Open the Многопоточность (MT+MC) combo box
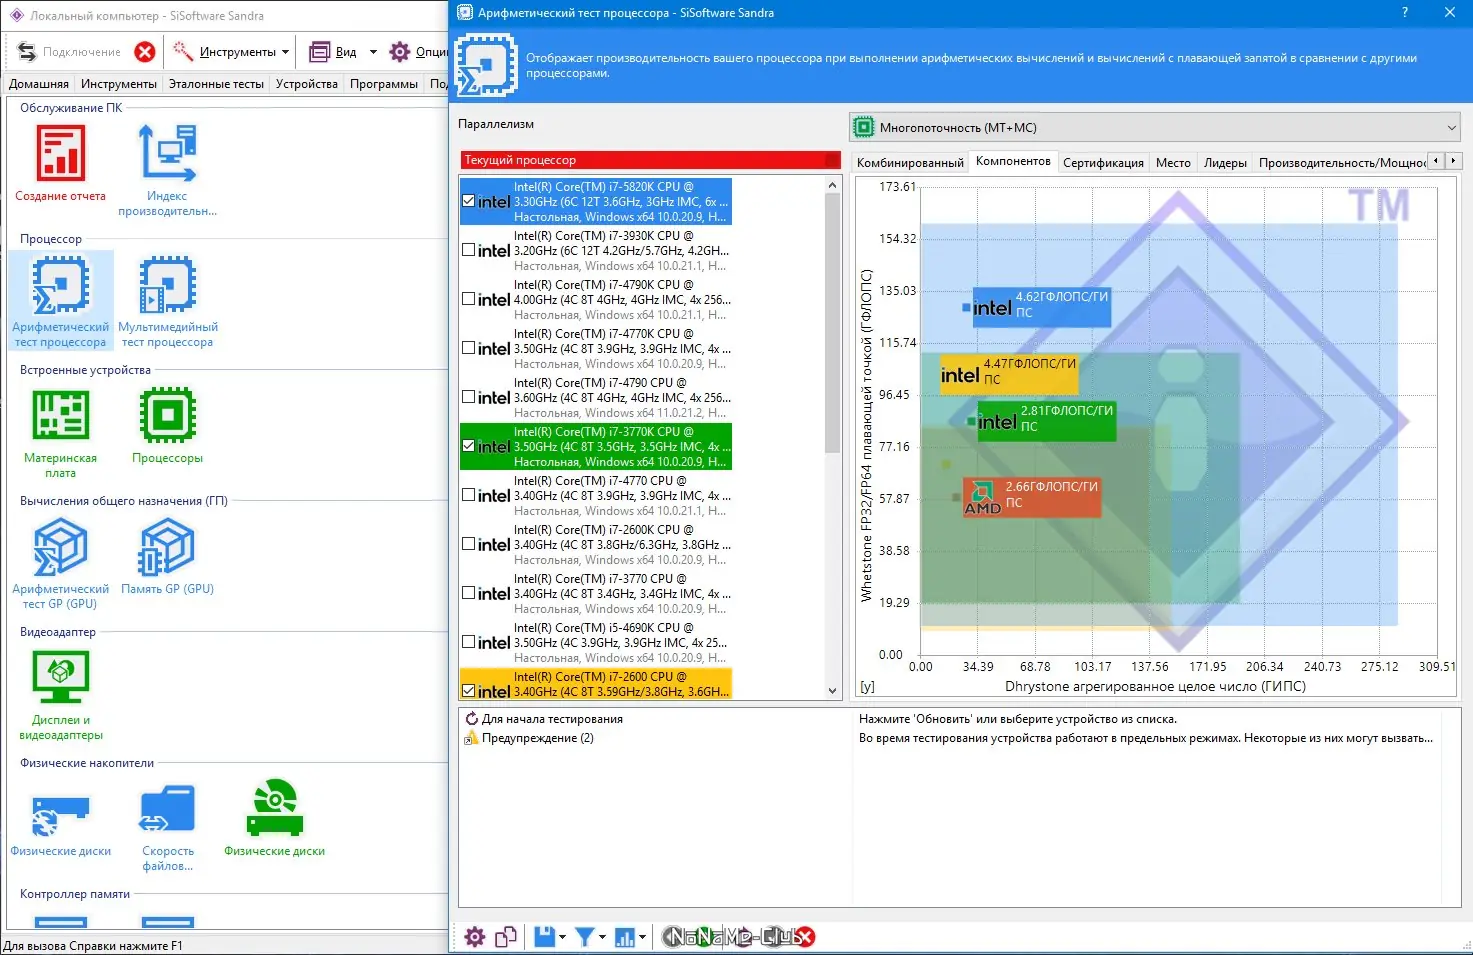Screen dimensions: 1473x955 [1155, 128]
